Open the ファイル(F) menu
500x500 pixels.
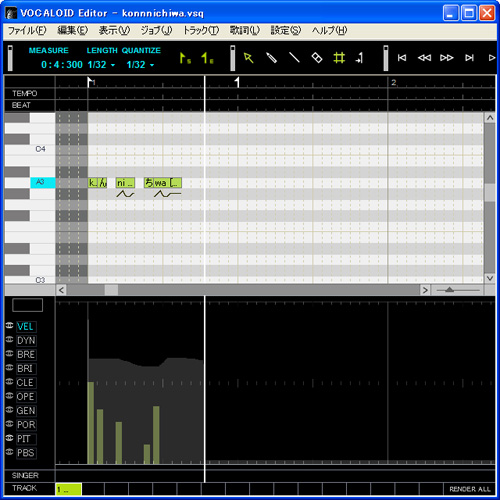click(x=27, y=31)
